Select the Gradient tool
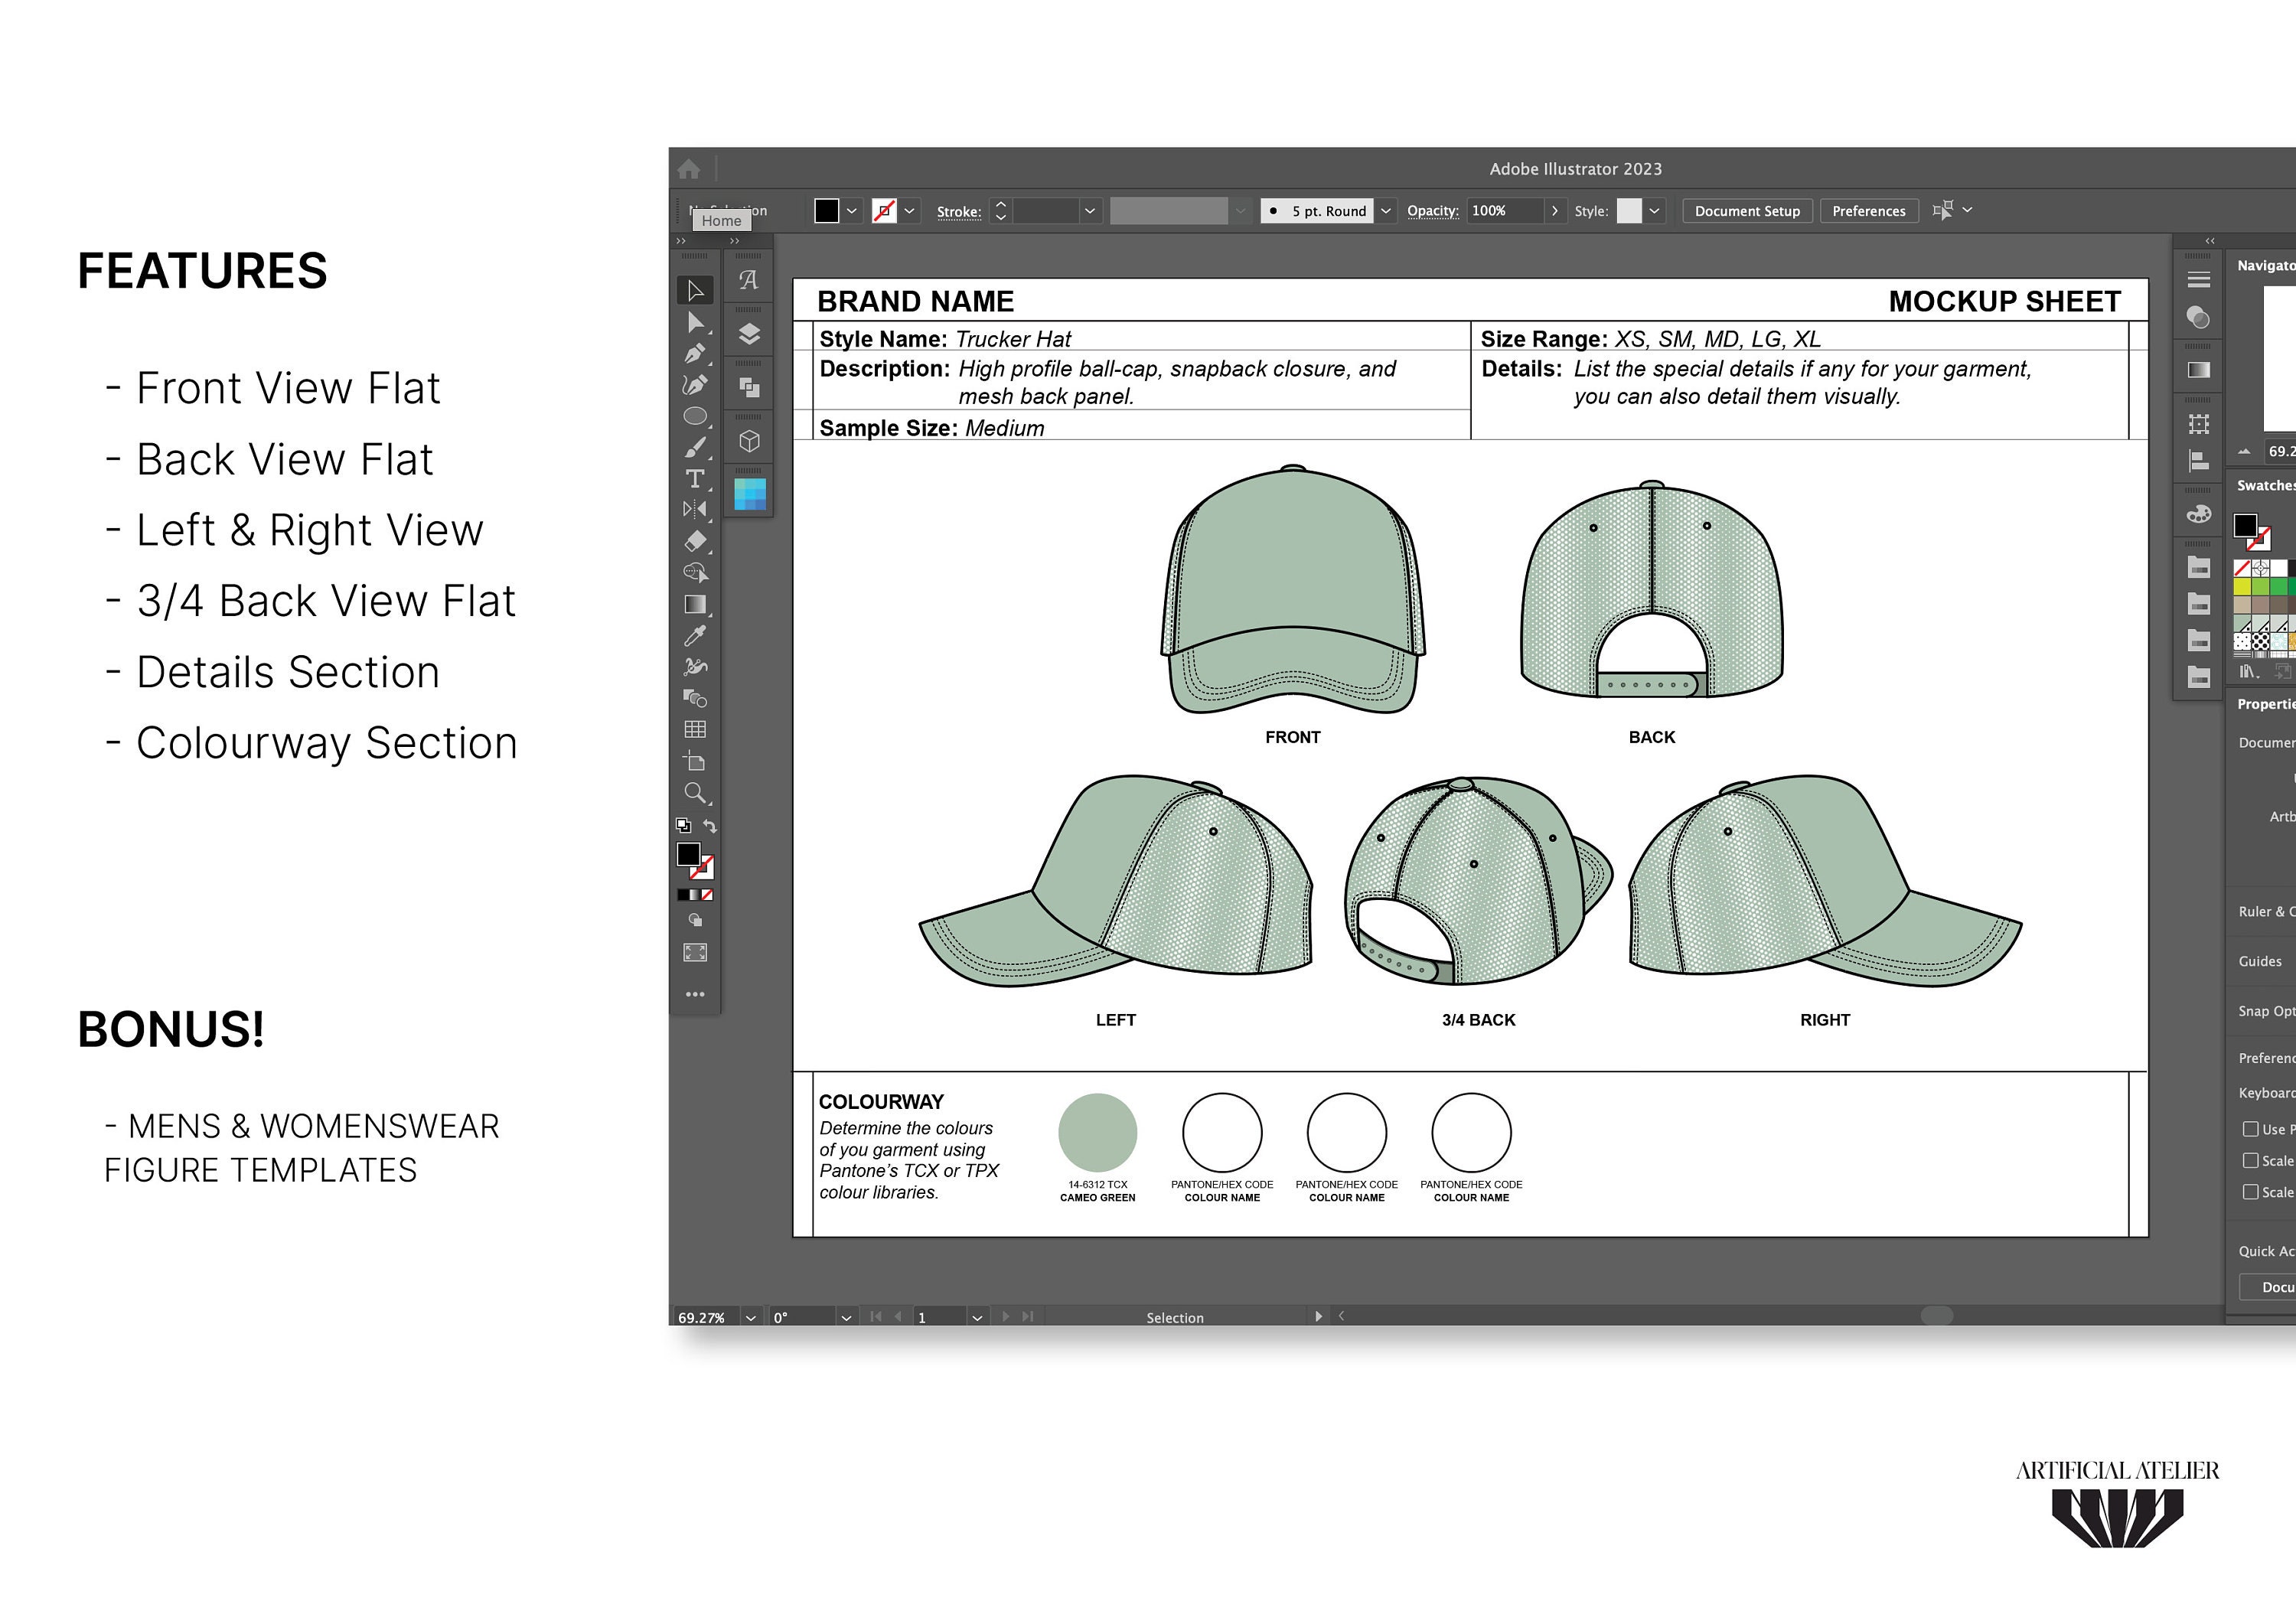2296x1624 pixels. pos(697,603)
